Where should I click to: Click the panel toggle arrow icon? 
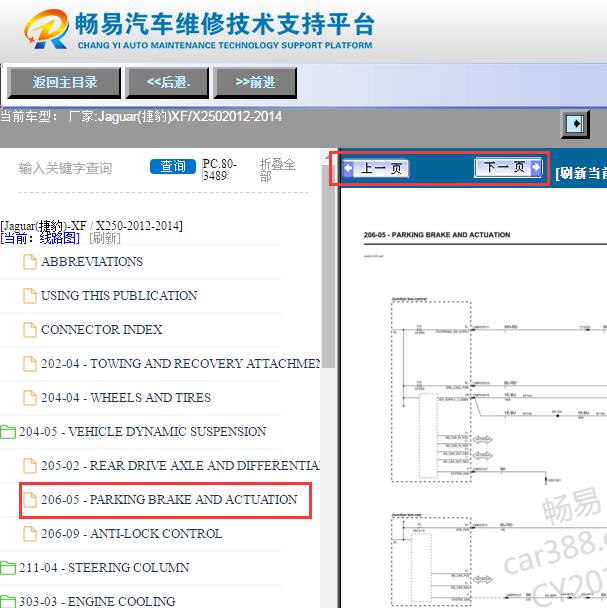tap(575, 124)
